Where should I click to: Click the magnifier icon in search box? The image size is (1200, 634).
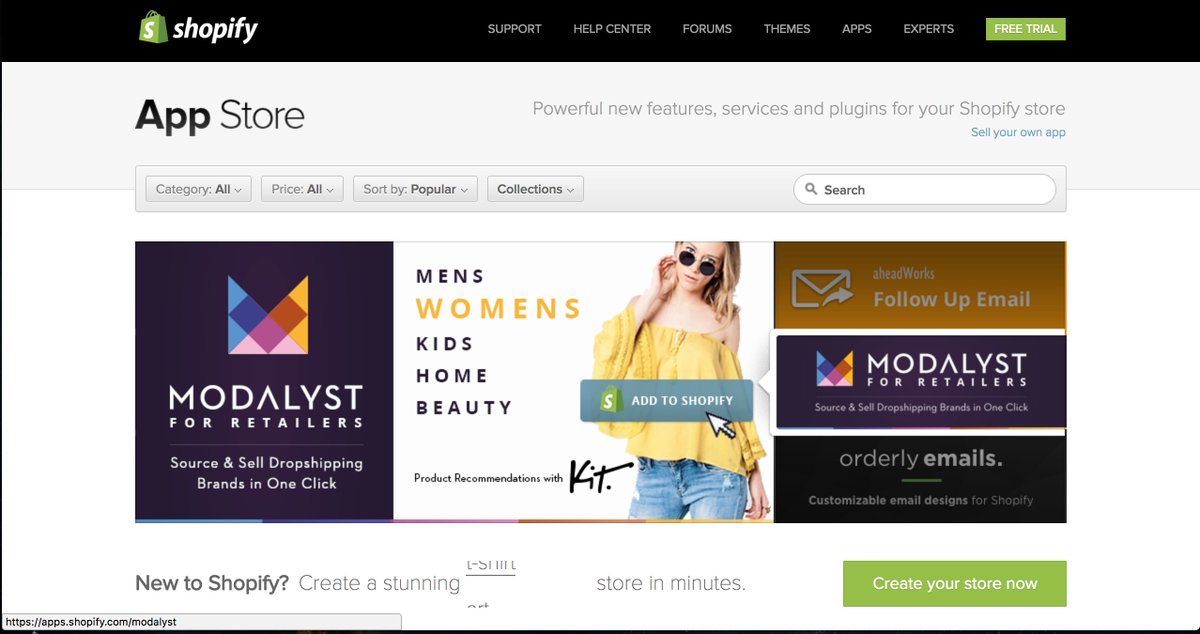pos(809,190)
